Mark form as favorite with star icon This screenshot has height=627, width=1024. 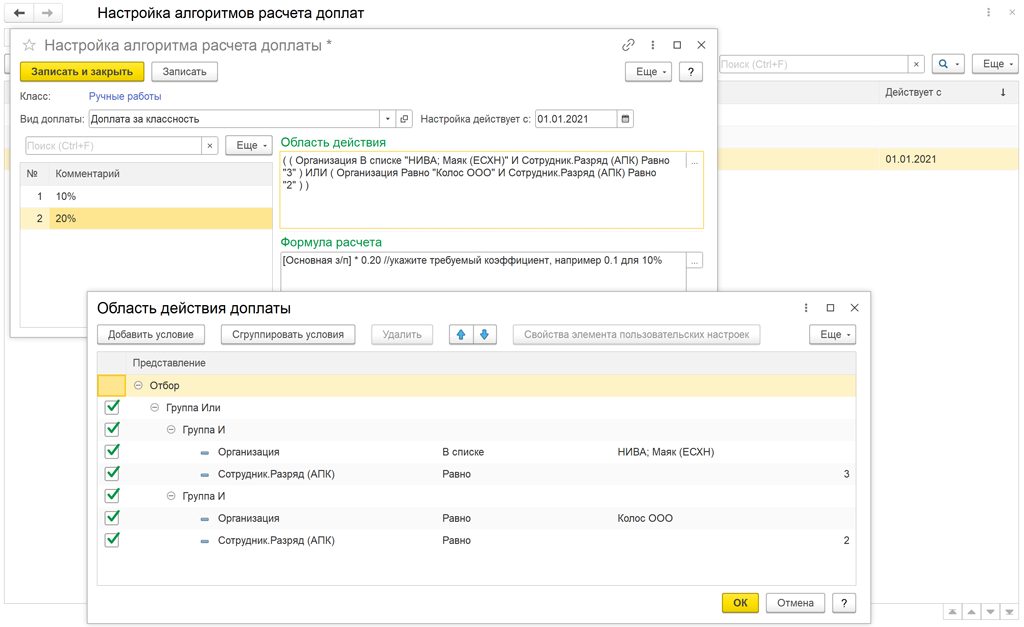[x=29, y=45]
